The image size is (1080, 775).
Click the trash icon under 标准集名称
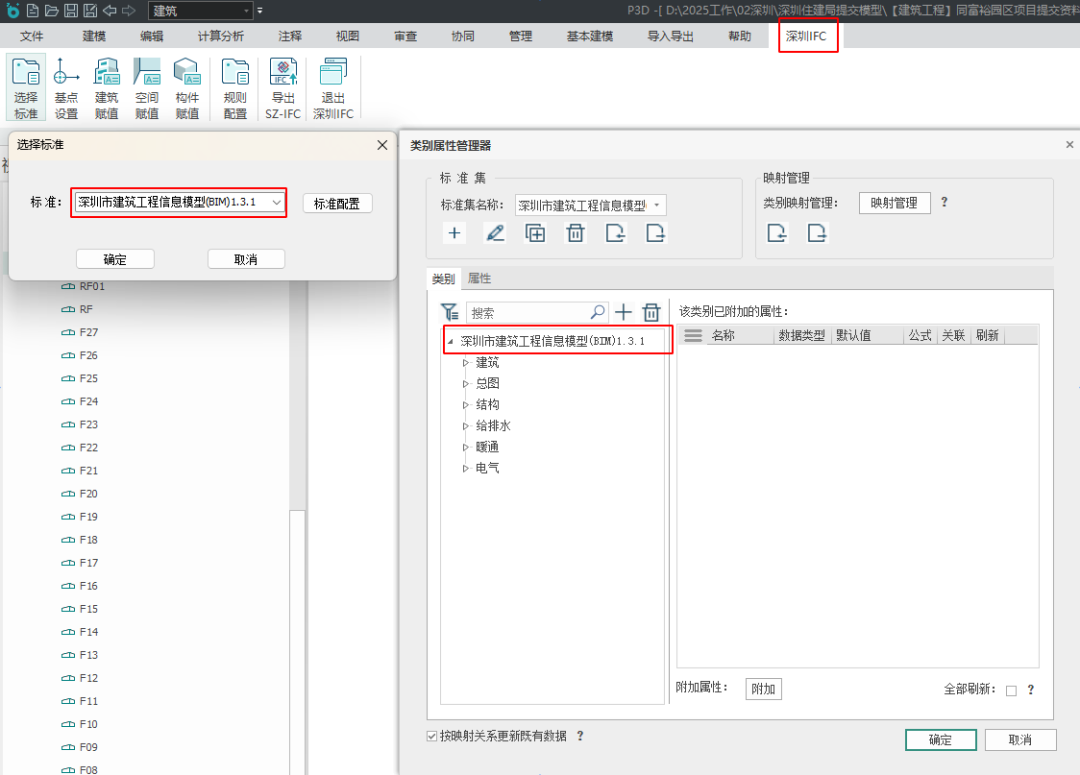click(575, 233)
